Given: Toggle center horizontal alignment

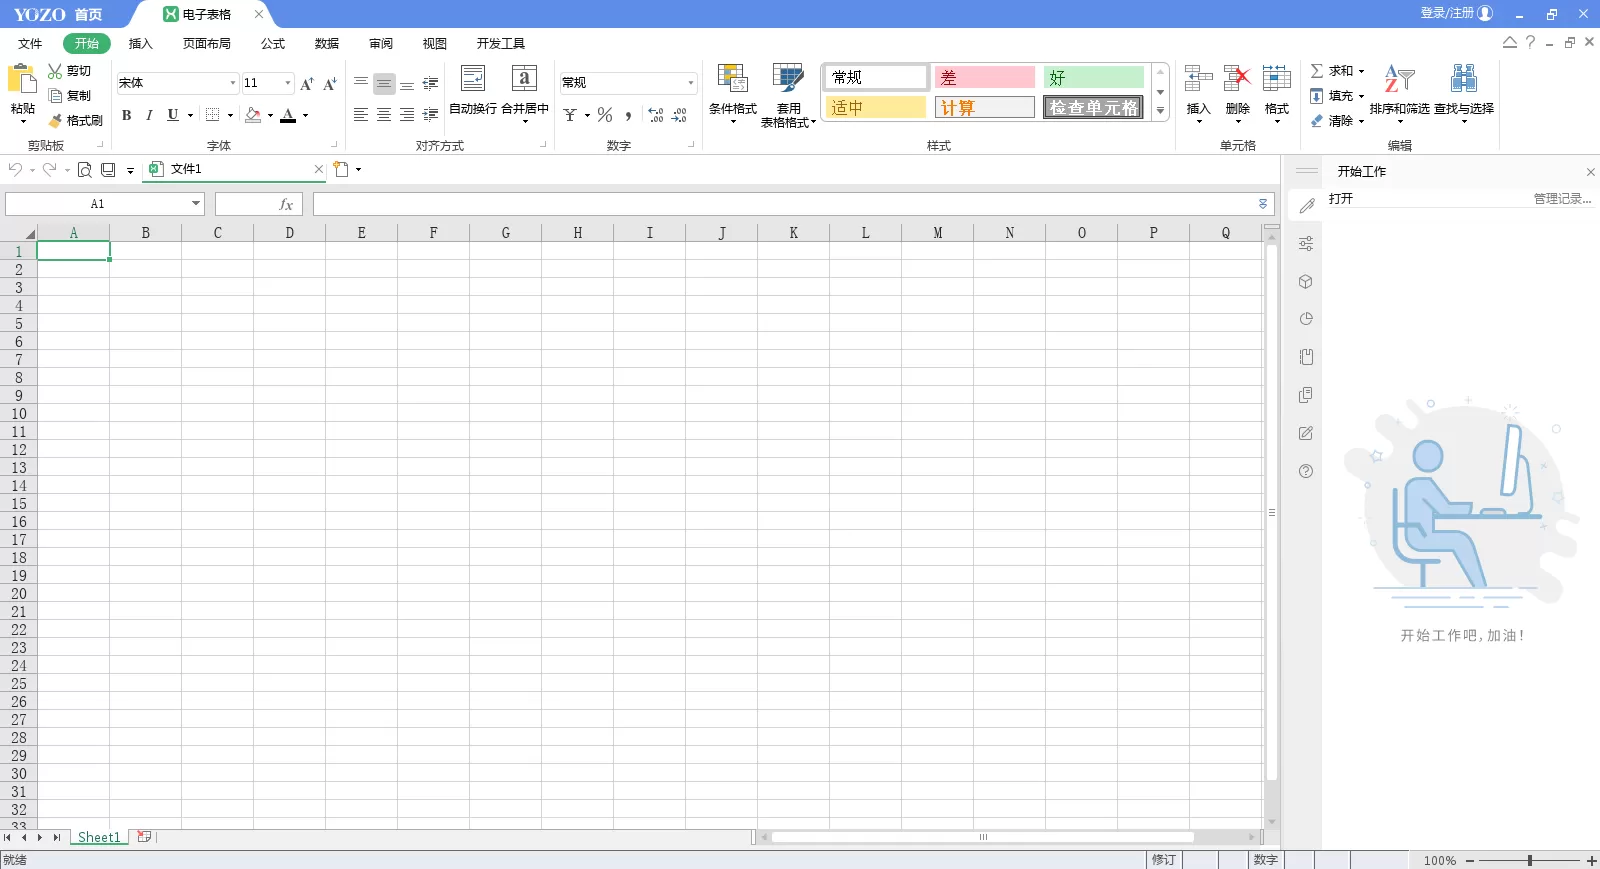Looking at the screenshot, I should click(384, 115).
